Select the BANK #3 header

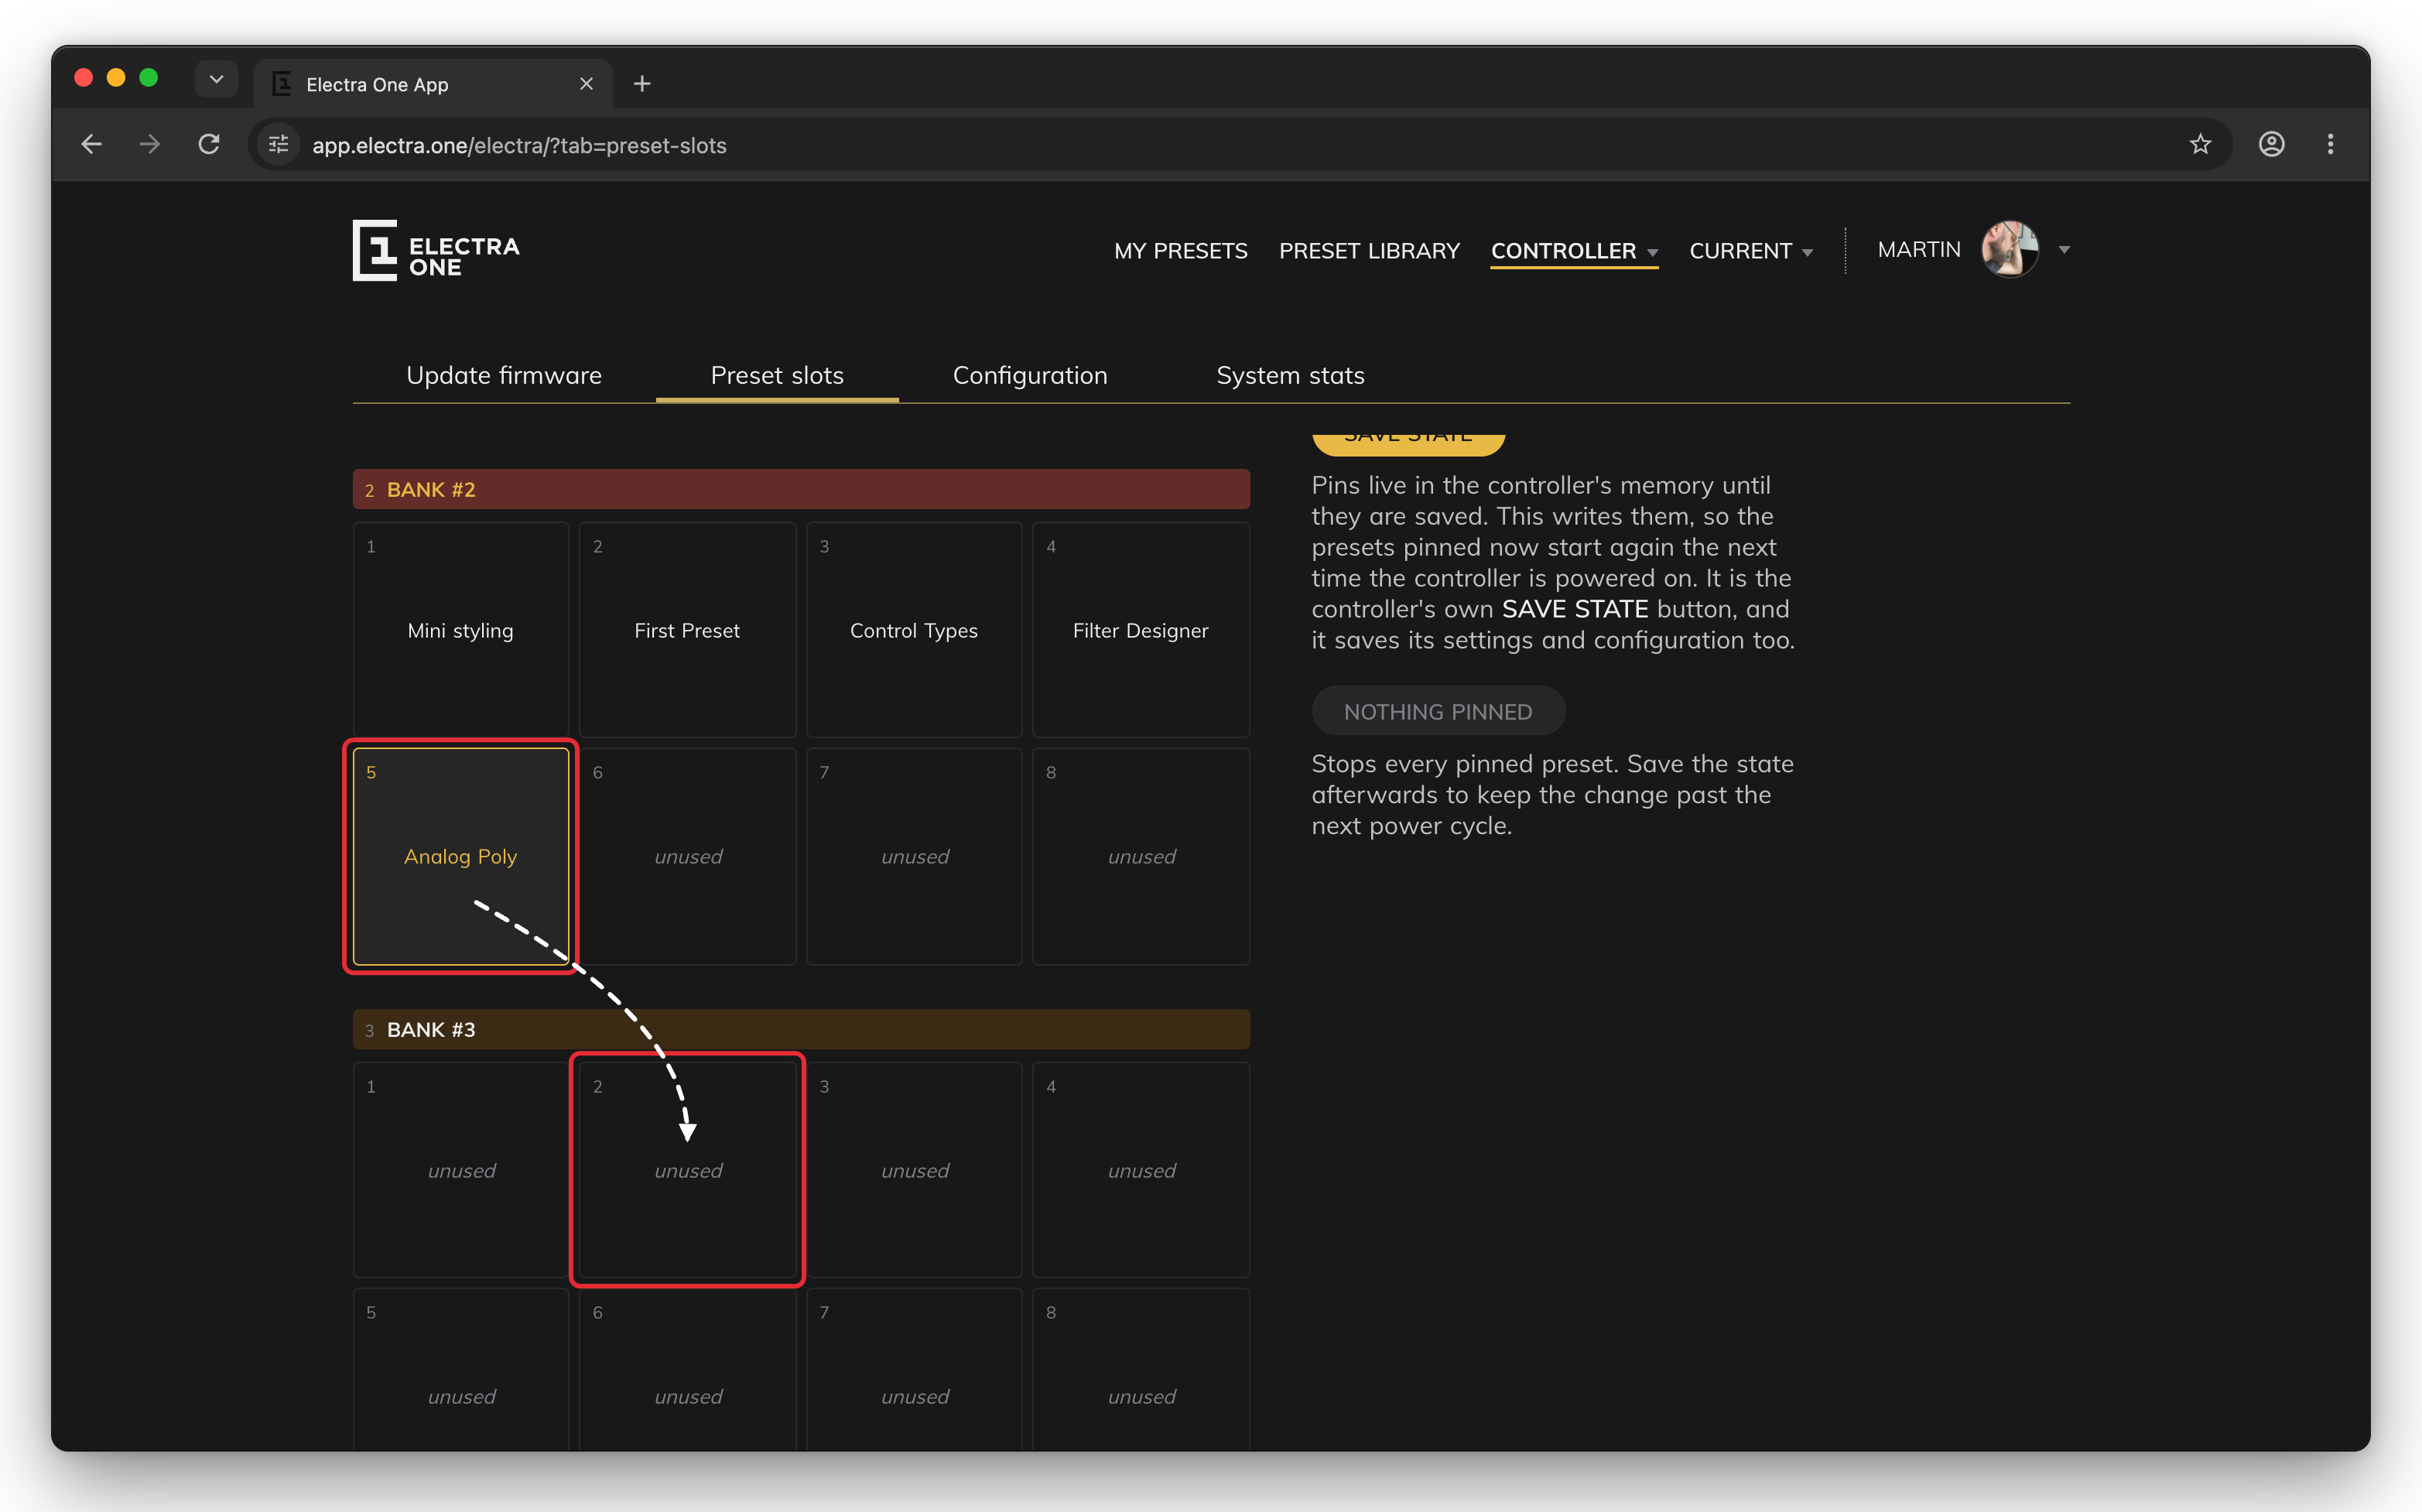[801, 1029]
